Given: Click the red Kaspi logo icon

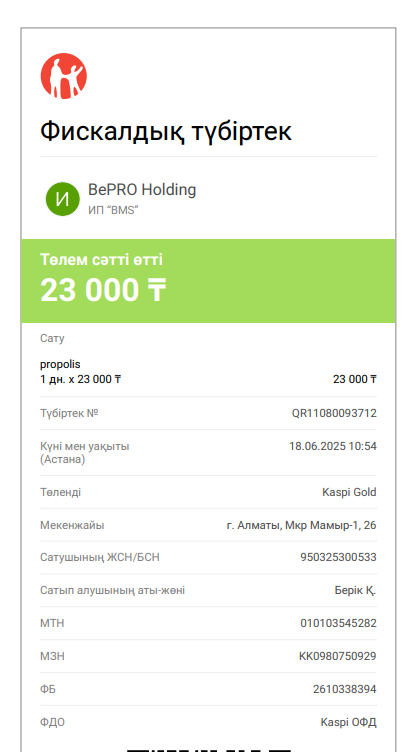Looking at the screenshot, I should click(x=63, y=76).
